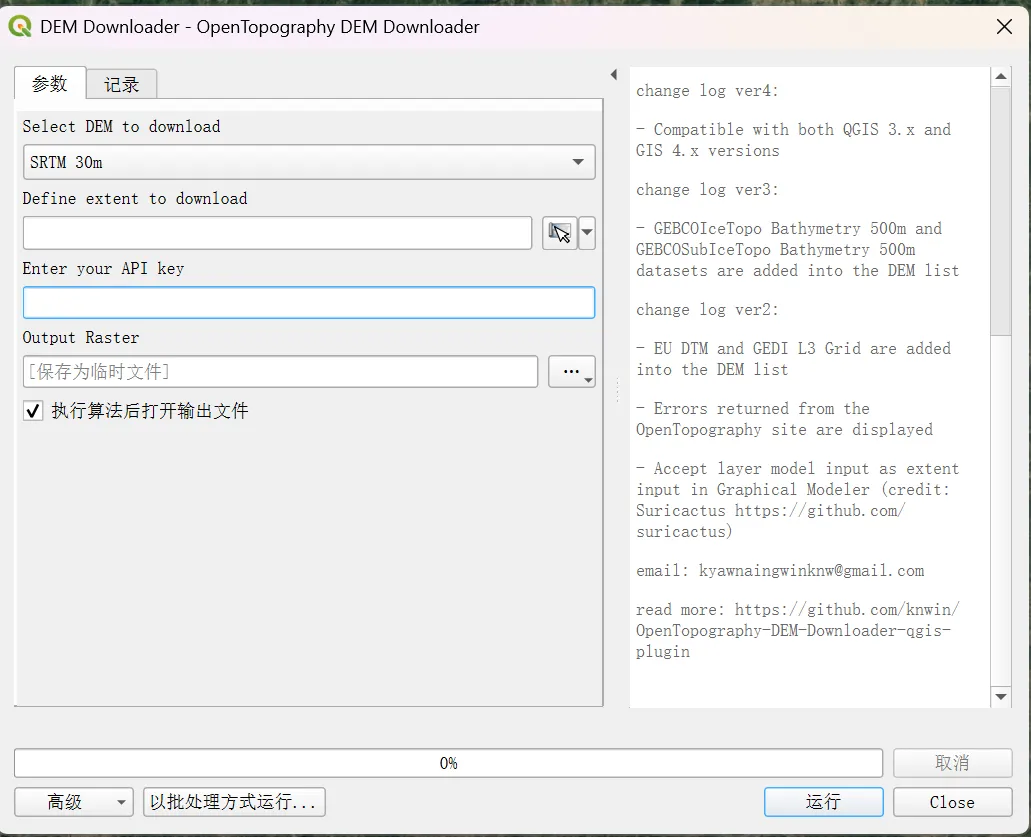Click the 'Output Raster' label
Viewport: 1031px width, 837px height.
click(x=81, y=338)
